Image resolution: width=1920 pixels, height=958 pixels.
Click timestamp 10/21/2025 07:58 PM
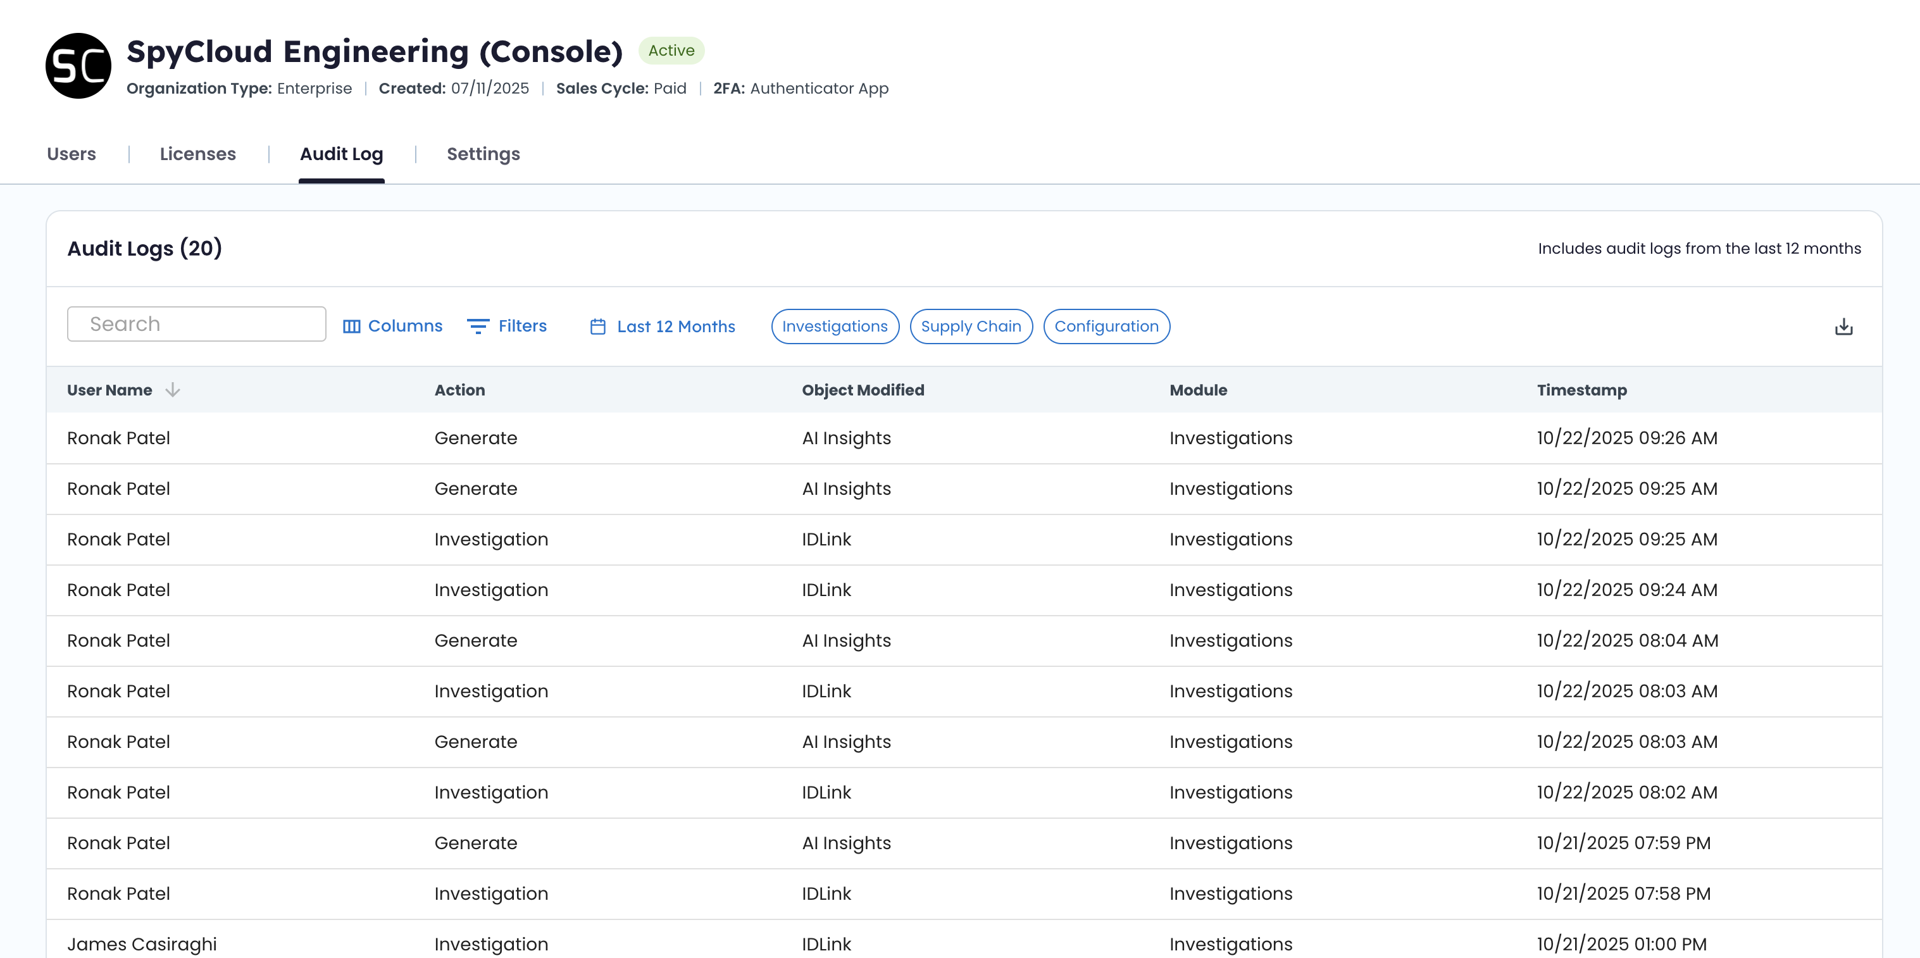[1624, 894]
